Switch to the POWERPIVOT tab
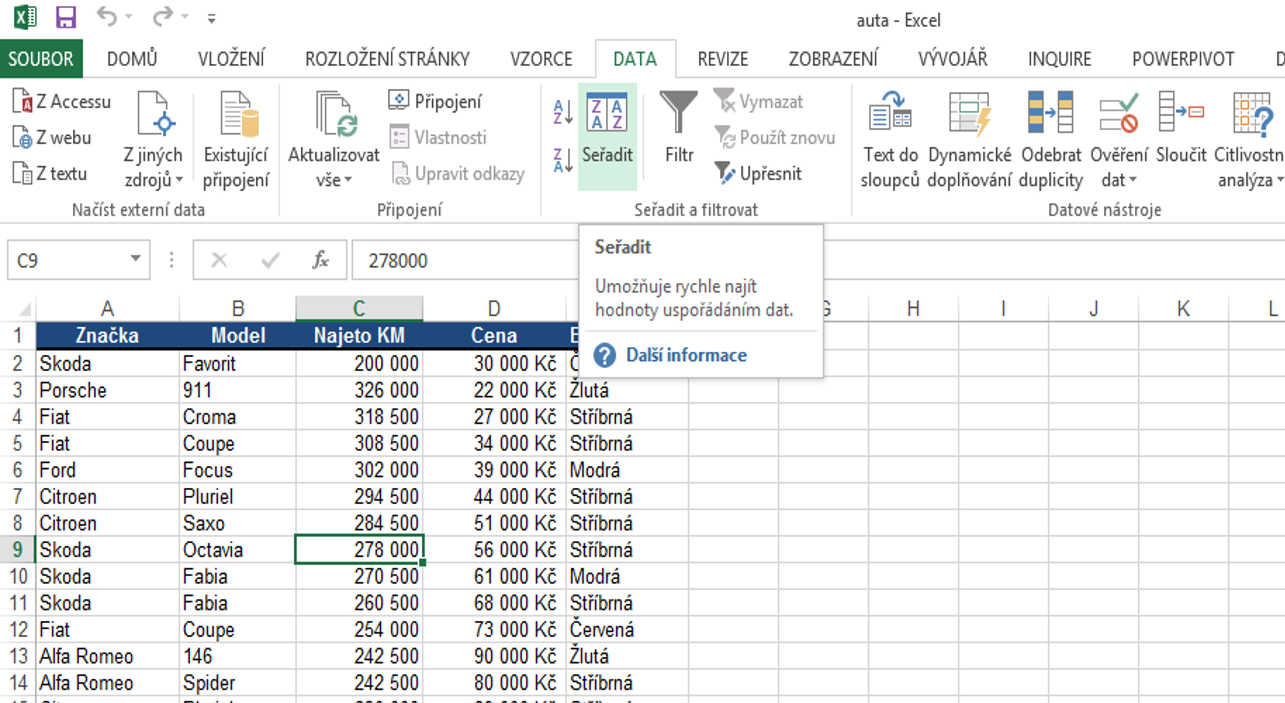Viewport: 1285px width, 703px height. 1183,59
